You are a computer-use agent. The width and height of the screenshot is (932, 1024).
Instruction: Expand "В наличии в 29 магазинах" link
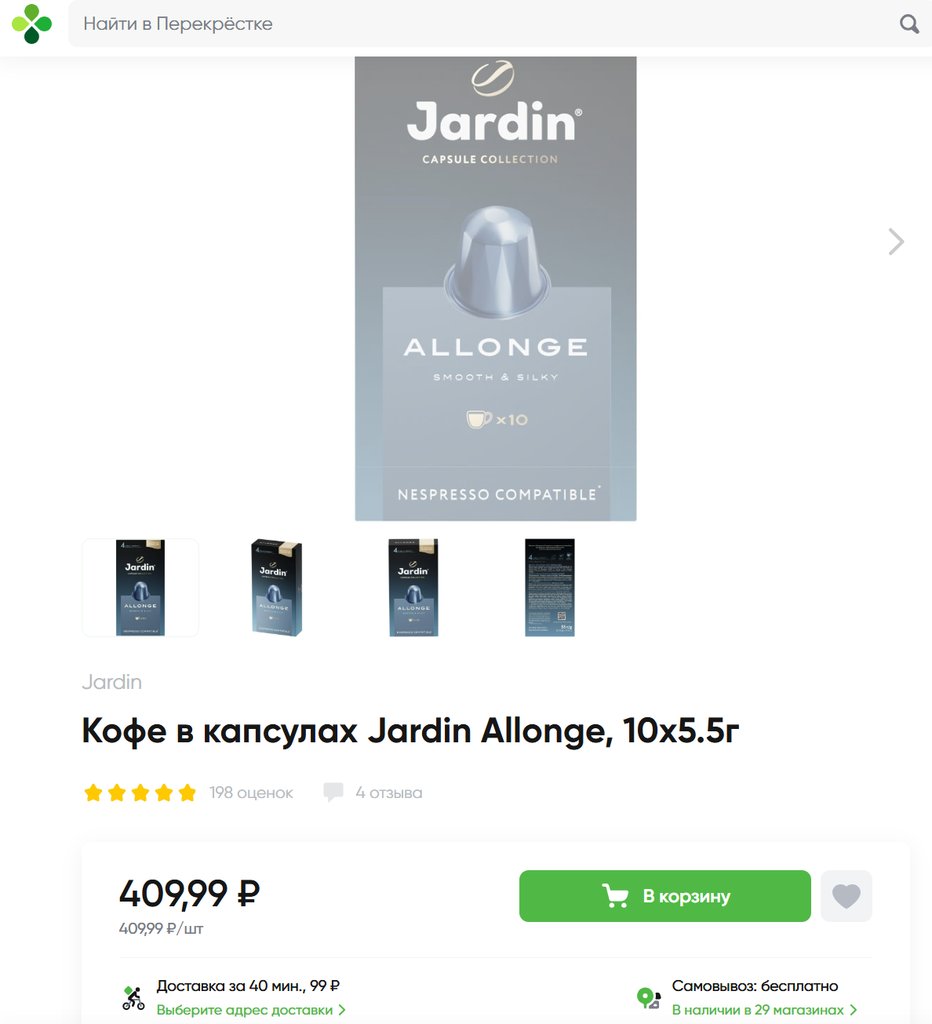tap(764, 1010)
